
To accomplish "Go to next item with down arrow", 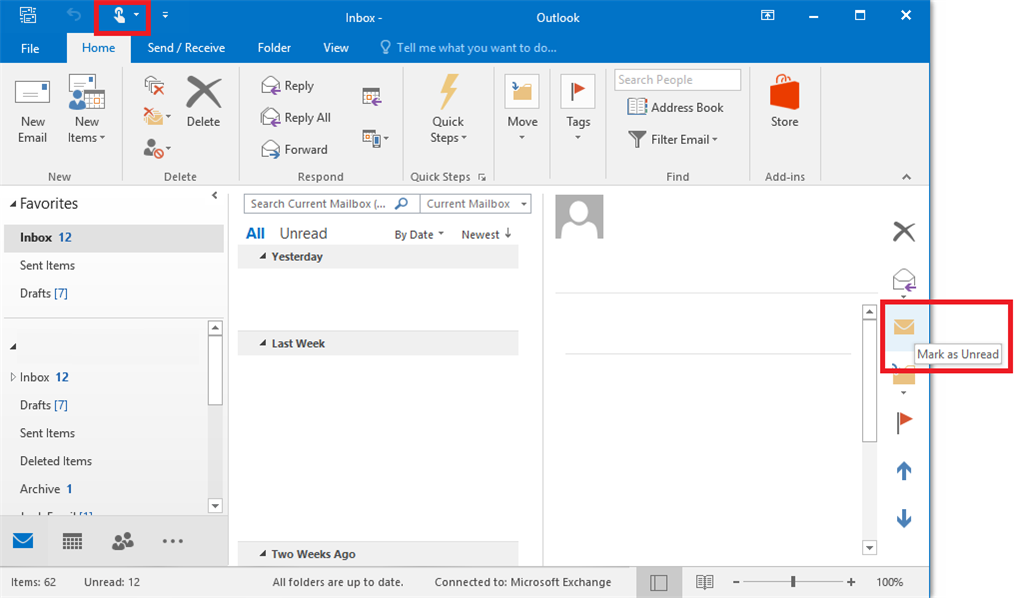I will (904, 518).
